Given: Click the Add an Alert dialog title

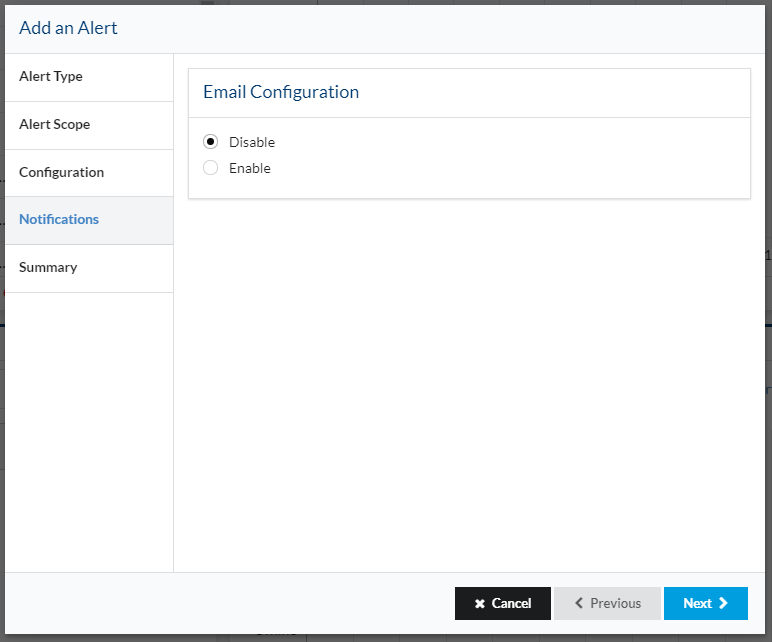Looking at the screenshot, I should [68, 28].
